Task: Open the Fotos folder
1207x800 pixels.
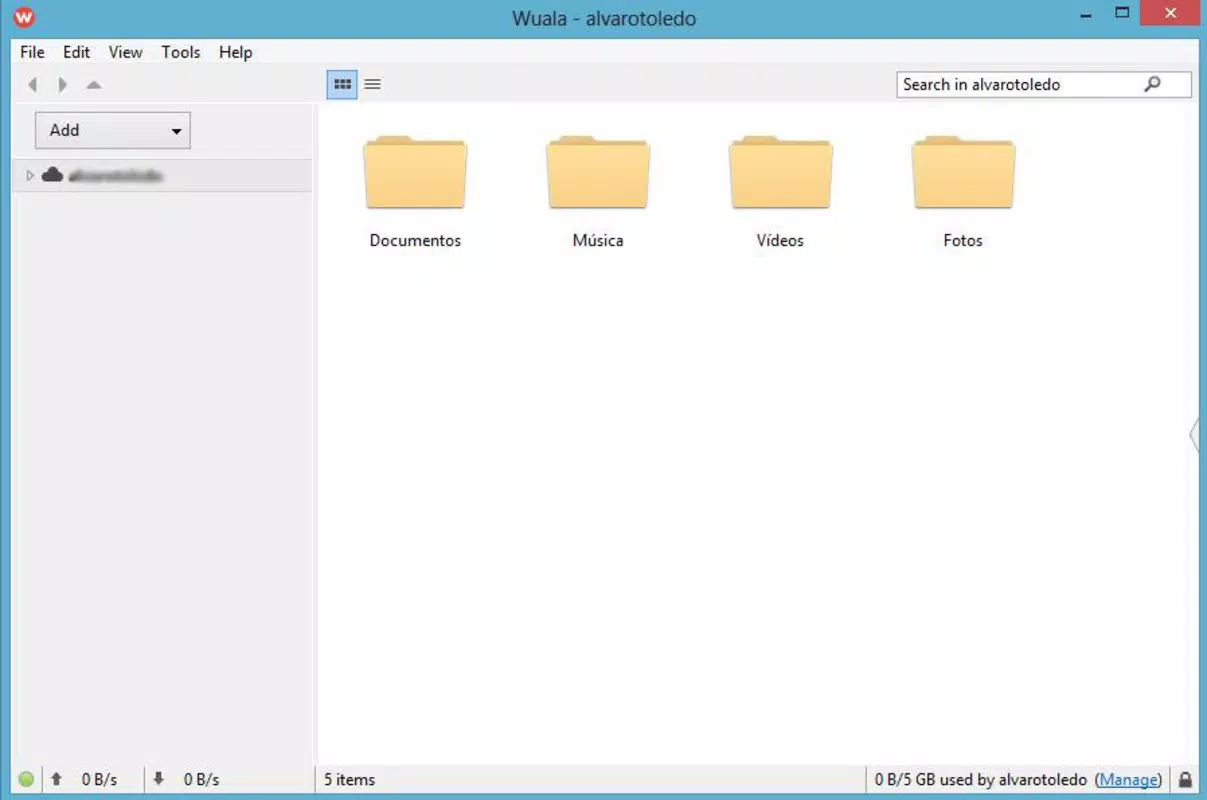Action: pyautogui.click(x=963, y=173)
